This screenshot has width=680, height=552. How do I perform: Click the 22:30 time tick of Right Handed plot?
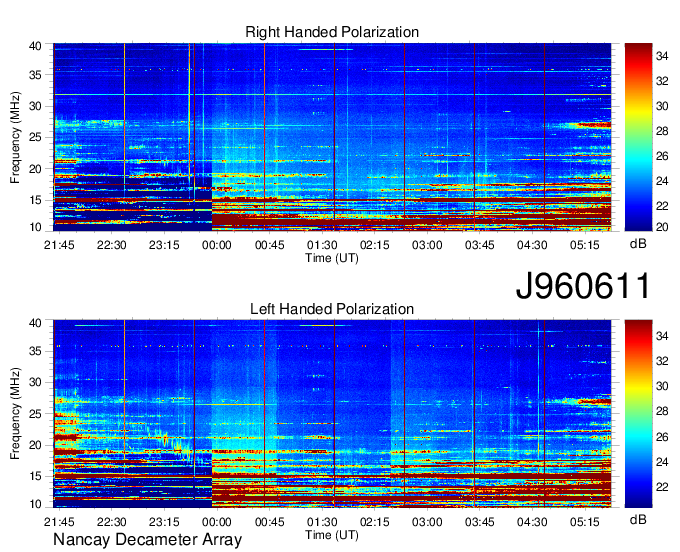[x=111, y=245]
